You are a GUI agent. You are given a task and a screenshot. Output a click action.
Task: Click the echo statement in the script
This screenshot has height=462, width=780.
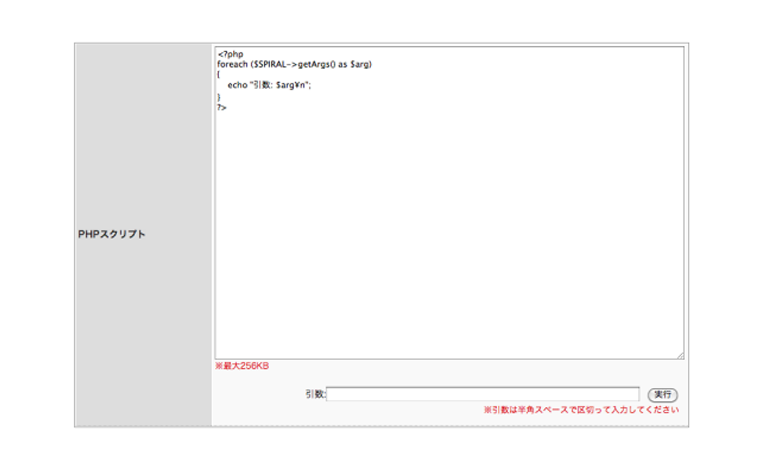pyautogui.click(x=270, y=85)
